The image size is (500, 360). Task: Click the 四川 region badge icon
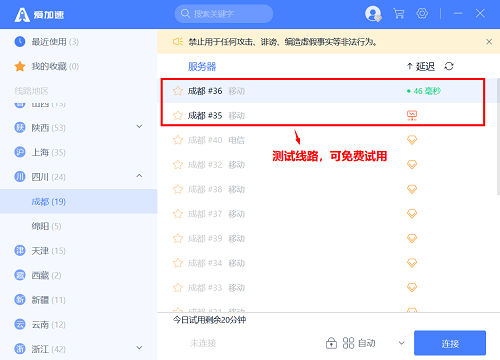20,176
